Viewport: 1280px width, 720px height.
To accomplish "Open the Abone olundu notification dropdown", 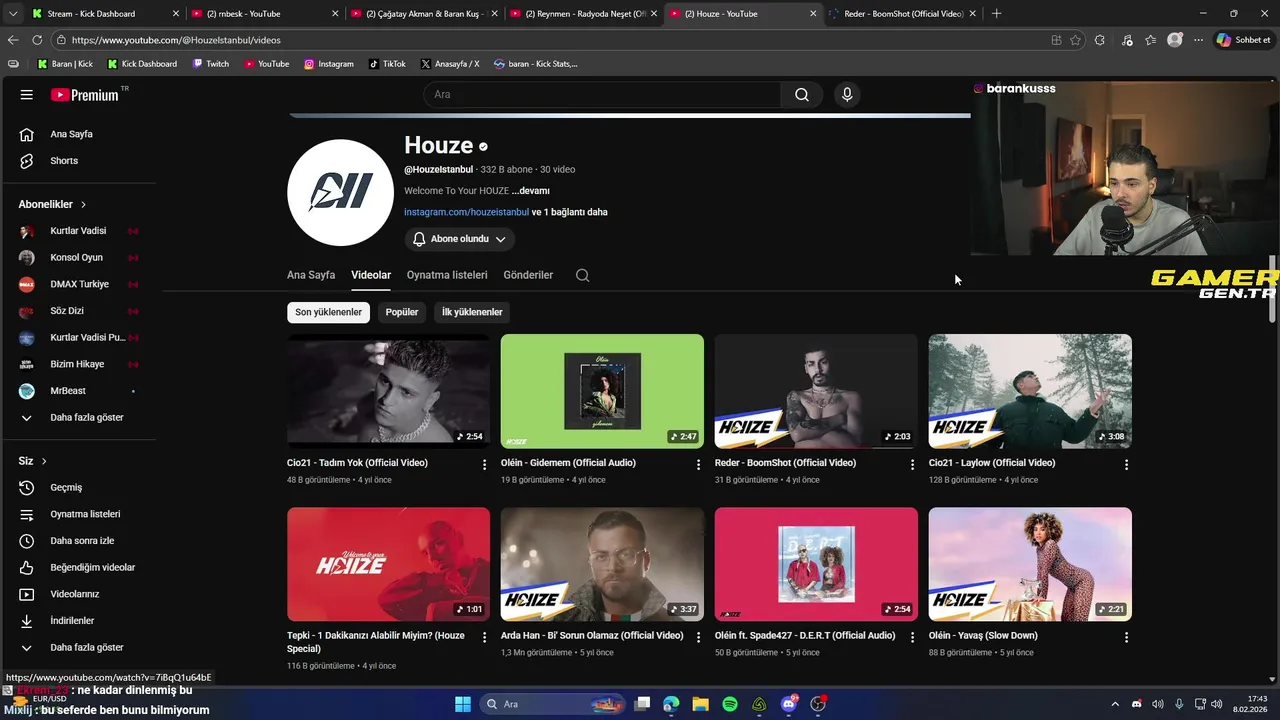I will coord(460,239).
